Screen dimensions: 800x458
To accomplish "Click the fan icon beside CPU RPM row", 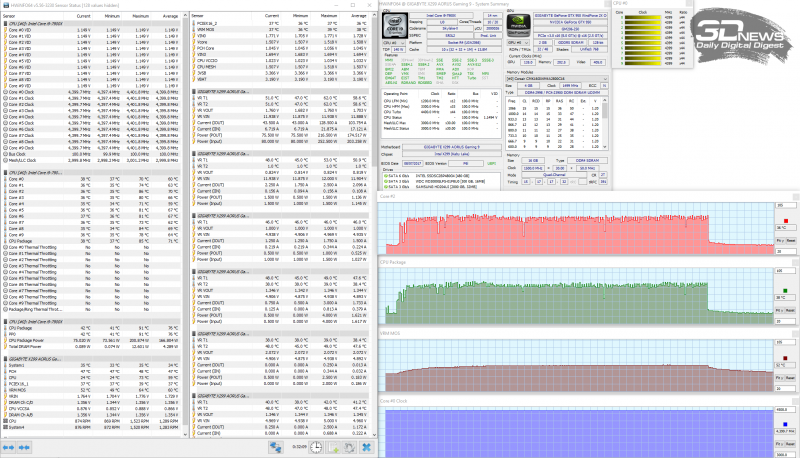I will pos(6,421).
